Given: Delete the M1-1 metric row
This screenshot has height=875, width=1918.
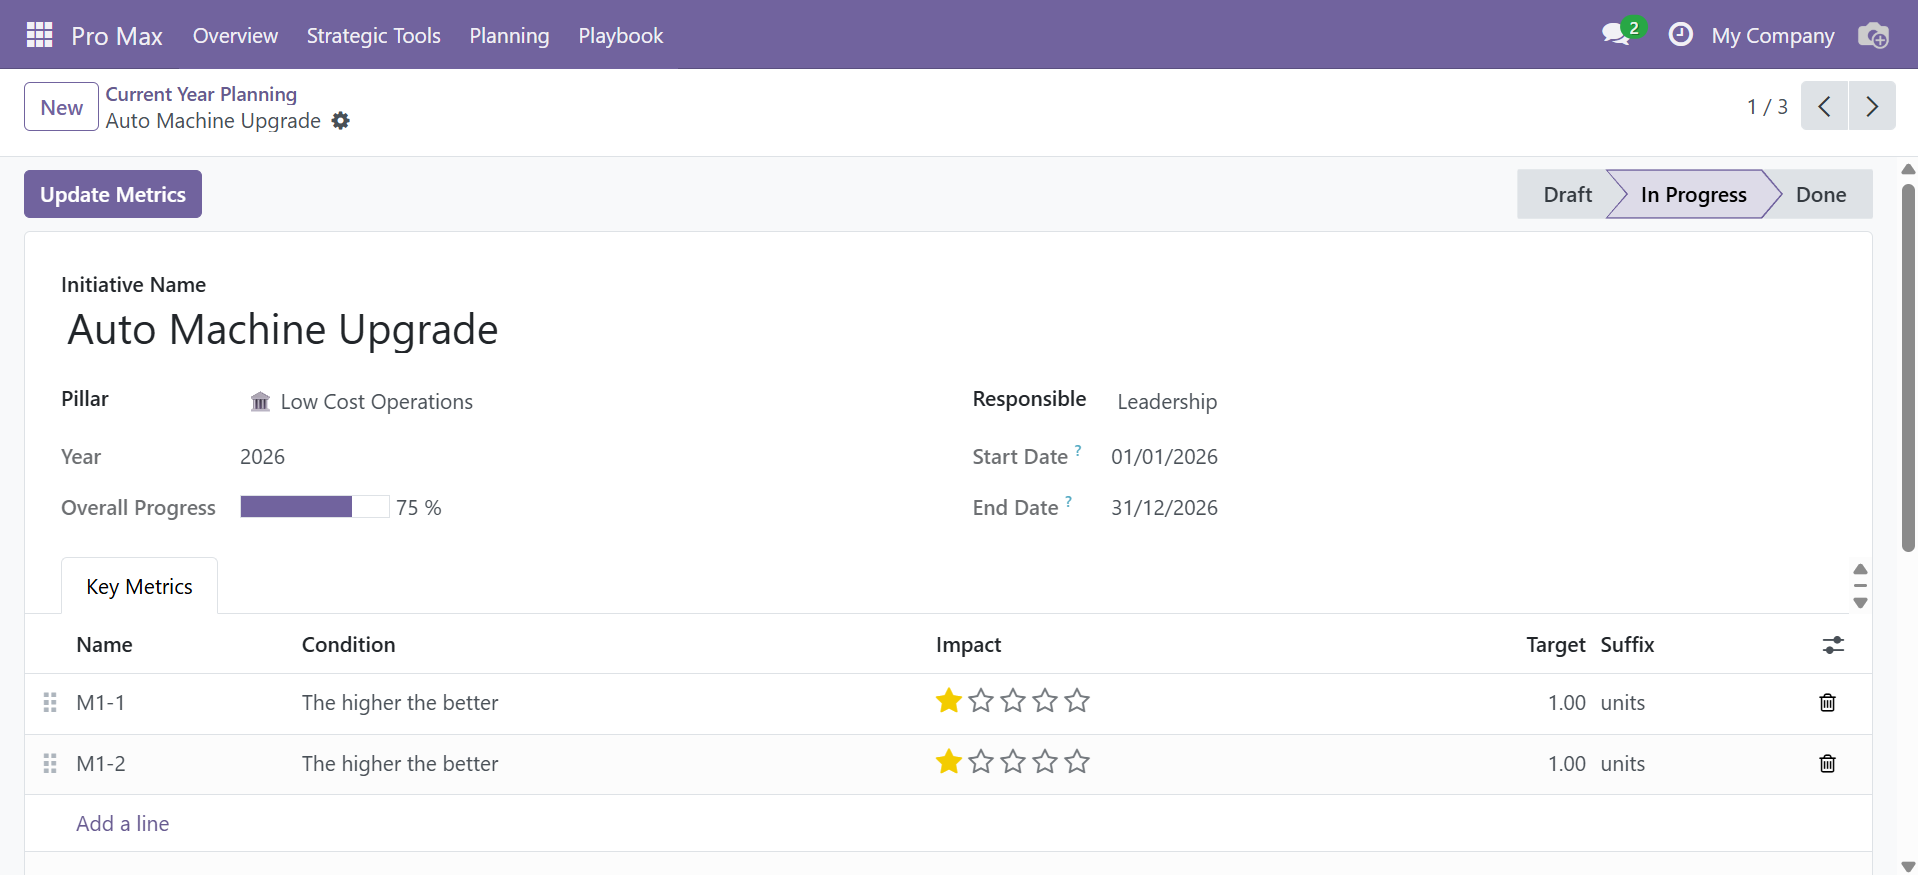Looking at the screenshot, I should coord(1827,703).
